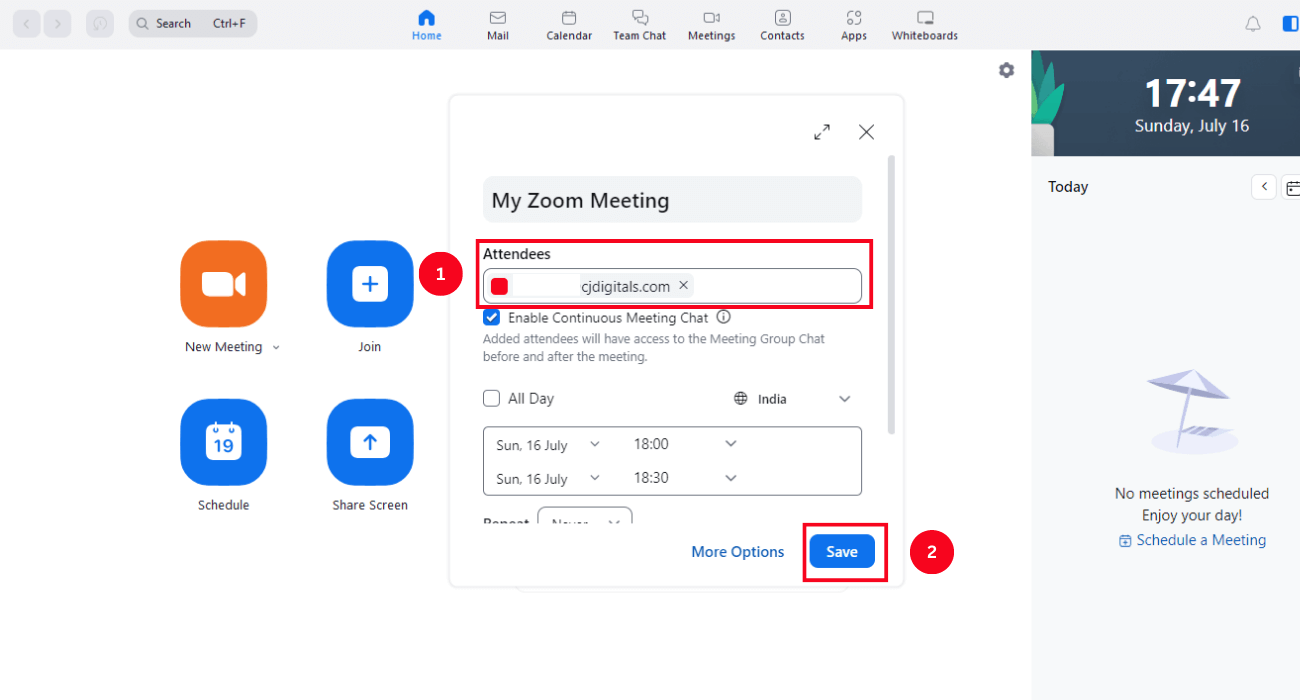The image size is (1300, 700).
Task: Open the 18:30 end time dropdown
Action: 685,478
